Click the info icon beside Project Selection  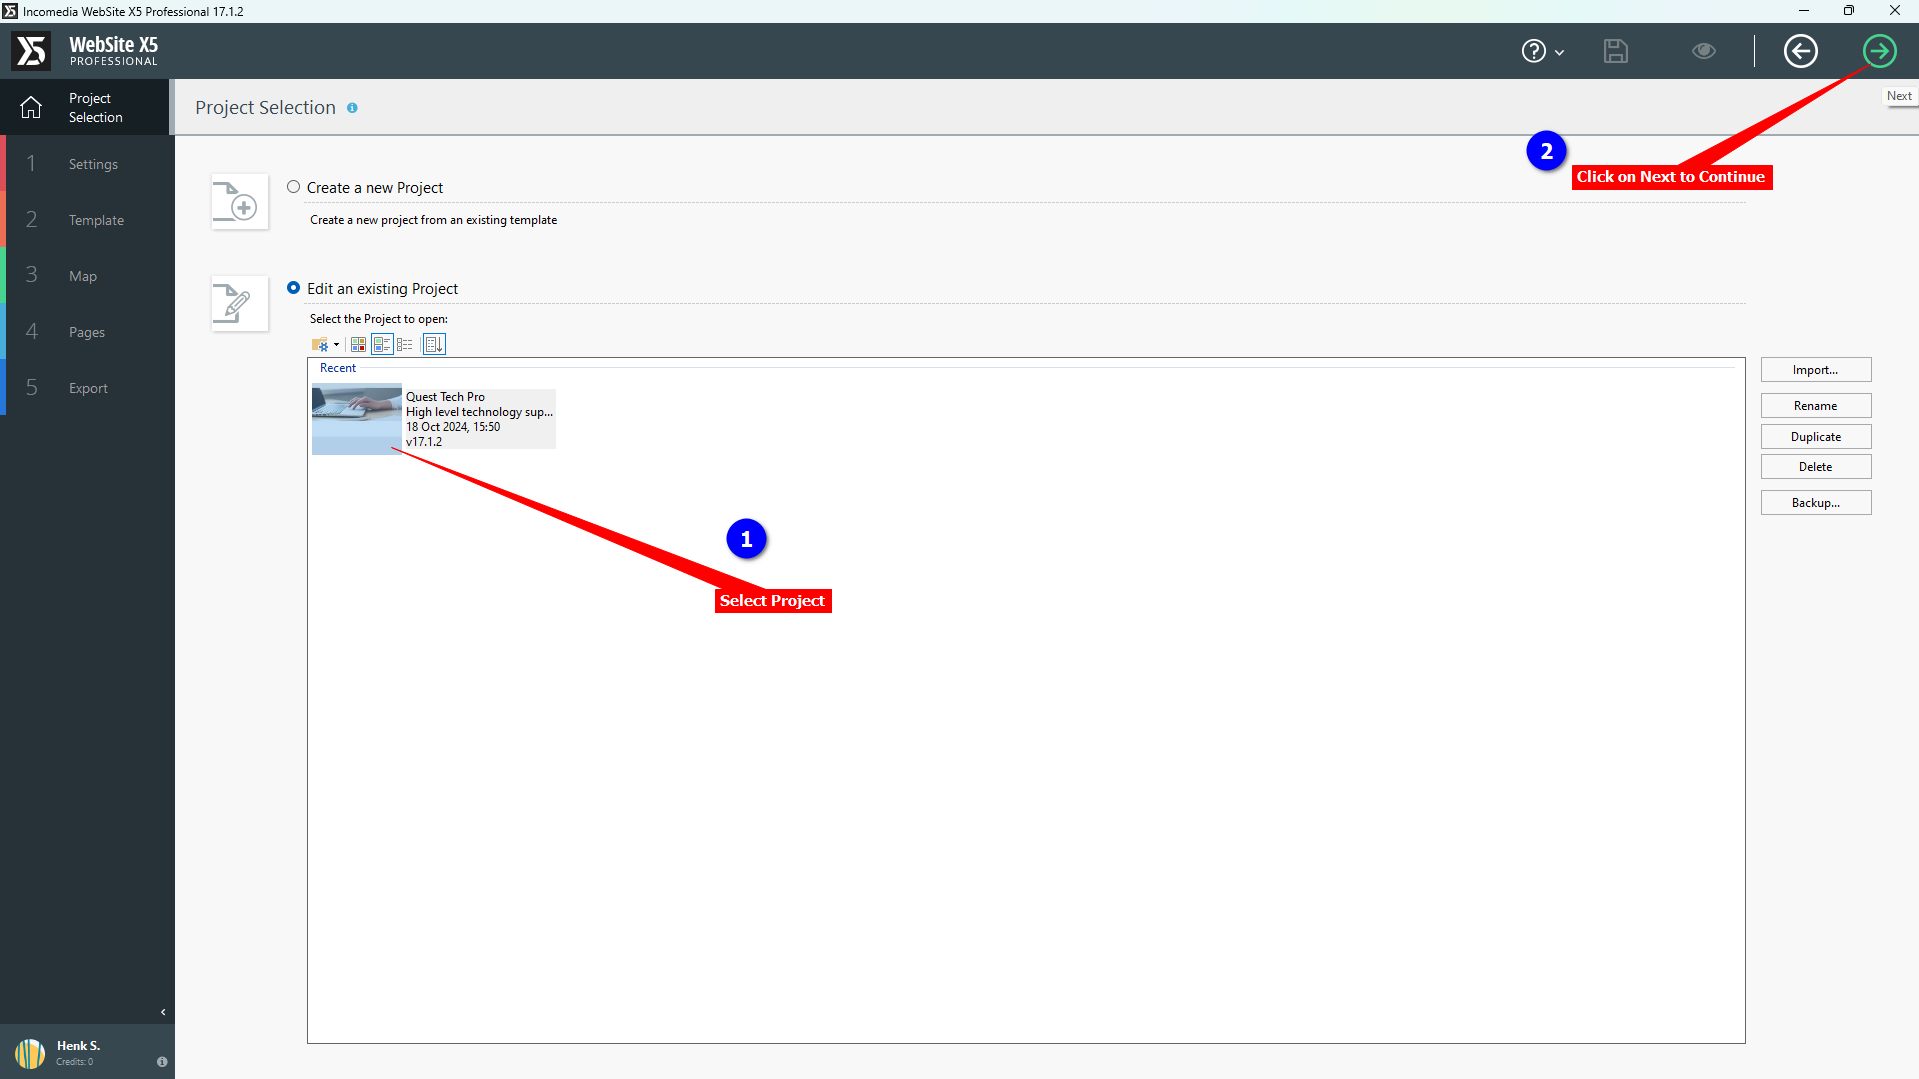click(x=352, y=108)
